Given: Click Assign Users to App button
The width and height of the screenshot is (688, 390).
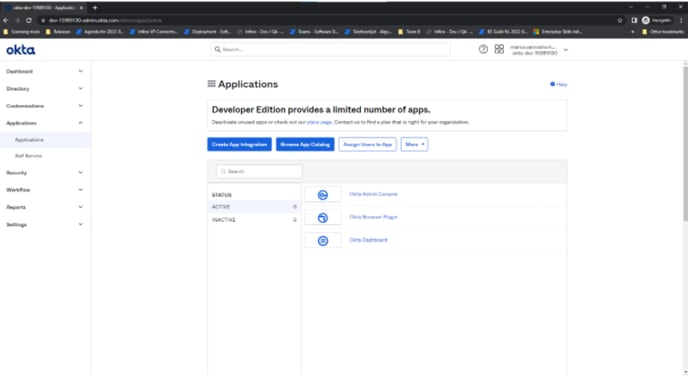Looking at the screenshot, I should pos(367,144).
